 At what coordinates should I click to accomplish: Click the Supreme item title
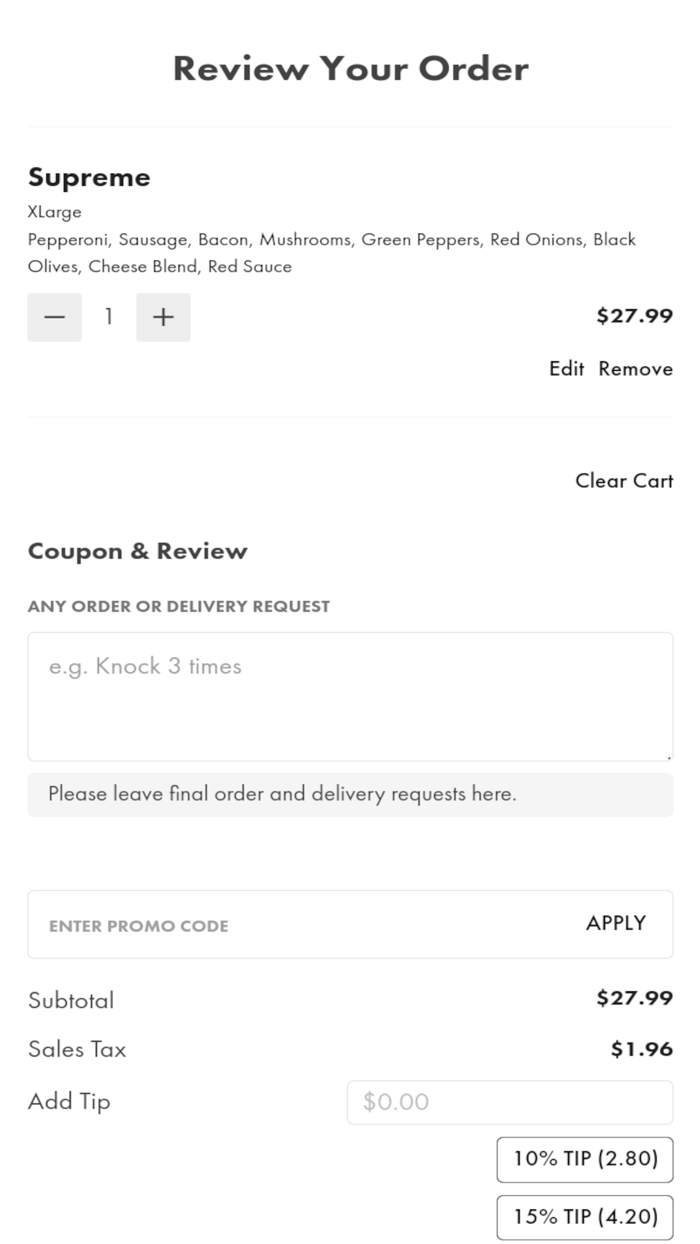89,176
